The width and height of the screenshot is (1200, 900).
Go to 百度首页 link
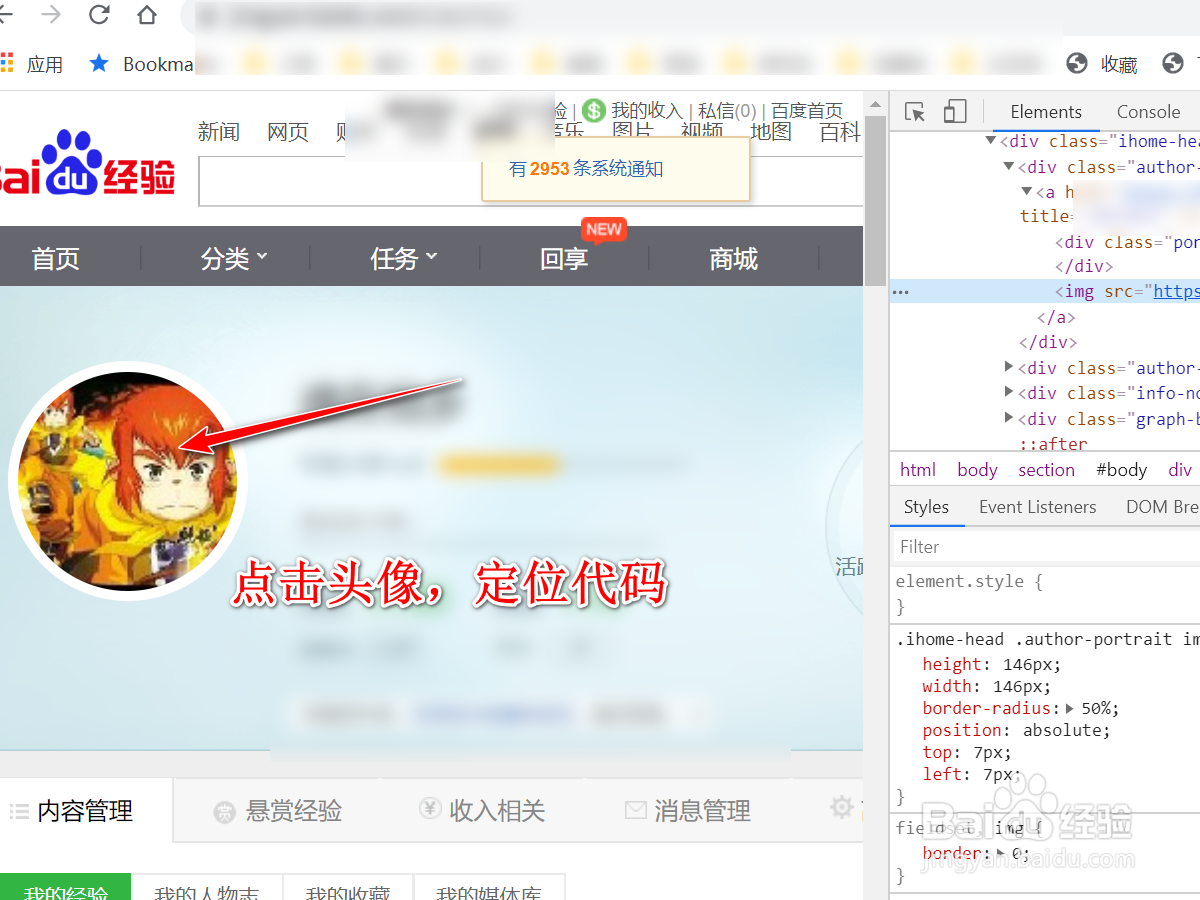coord(807,111)
